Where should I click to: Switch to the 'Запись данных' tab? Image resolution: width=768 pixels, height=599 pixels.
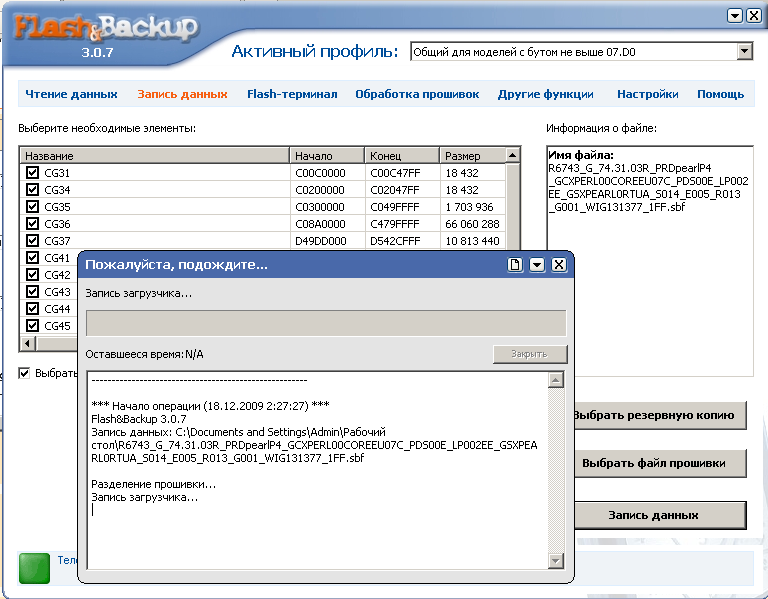tap(182, 94)
